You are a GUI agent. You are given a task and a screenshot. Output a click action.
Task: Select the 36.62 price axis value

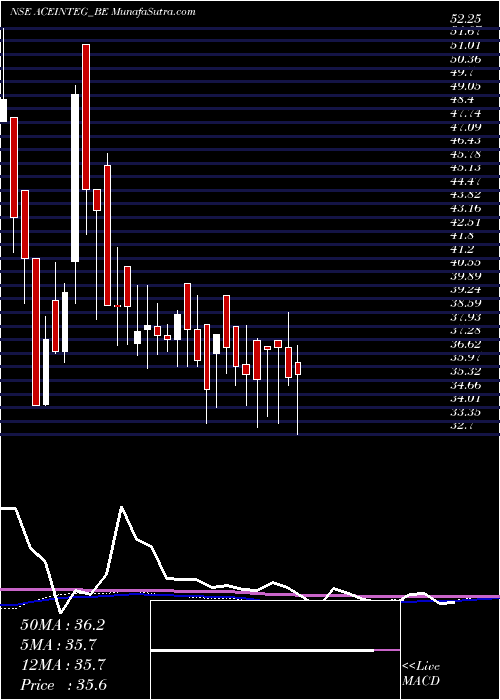tap(466, 345)
